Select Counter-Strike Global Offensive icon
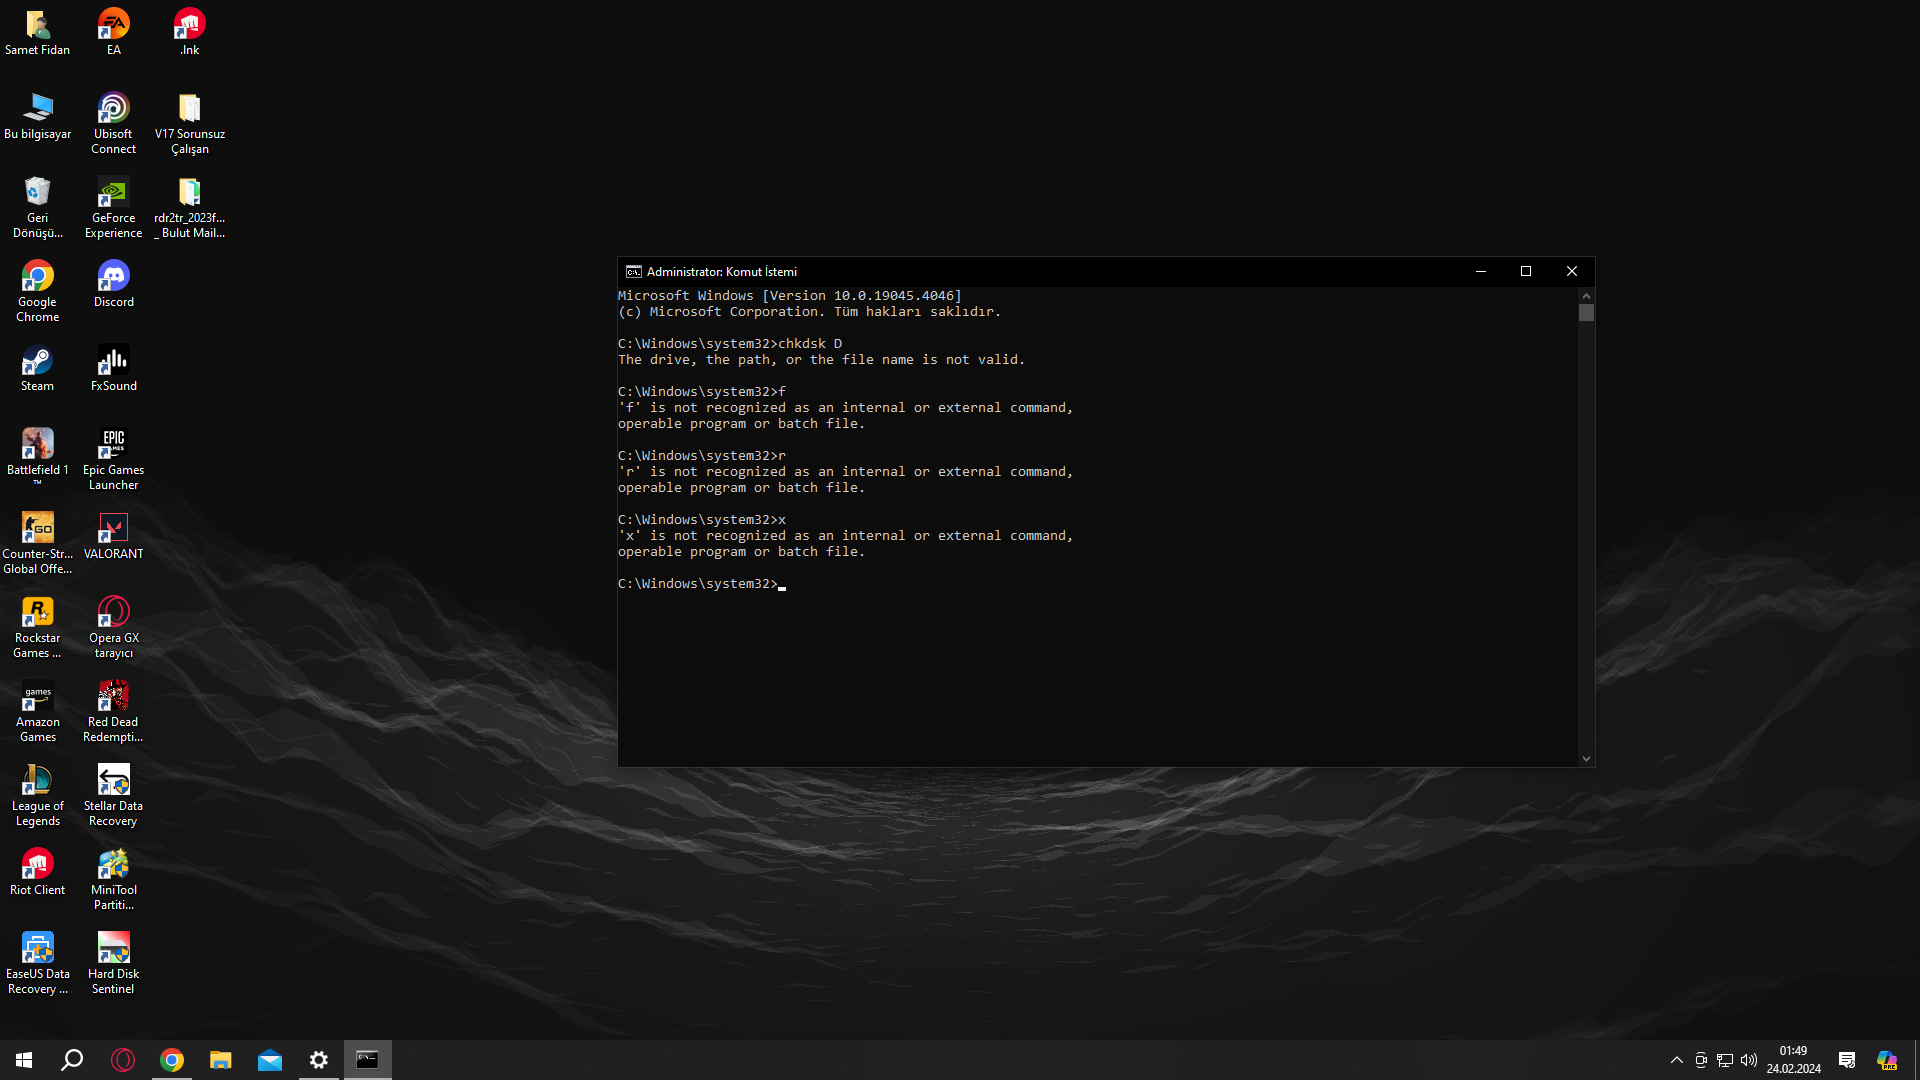Viewport: 1920px width, 1080px height. pyautogui.click(x=37, y=544)
